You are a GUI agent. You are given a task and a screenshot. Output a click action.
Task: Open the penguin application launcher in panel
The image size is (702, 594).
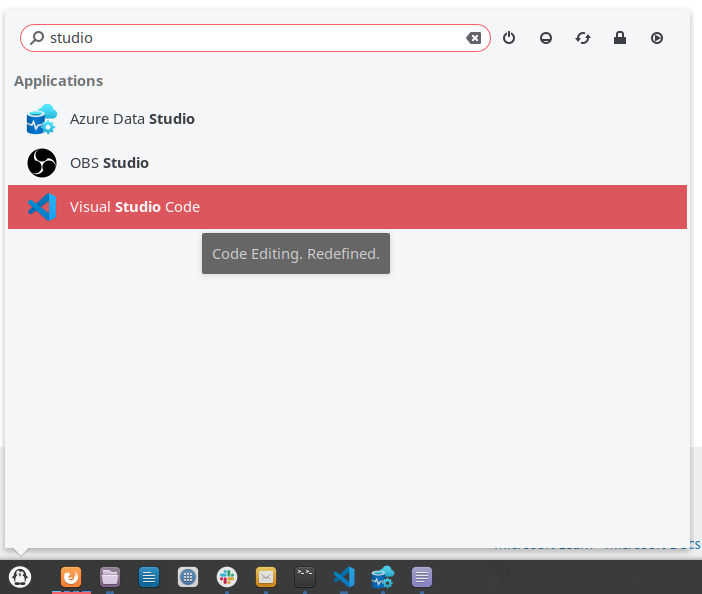pos(20,577)
